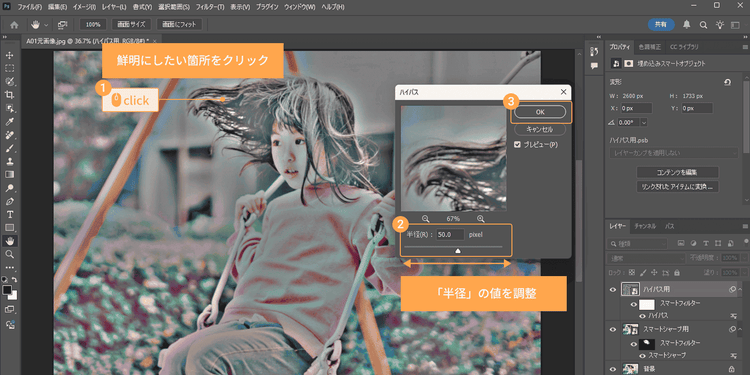Filter layers by pixel layer icon
This screenshot has height=375, width=750.
tap(680, 244)
